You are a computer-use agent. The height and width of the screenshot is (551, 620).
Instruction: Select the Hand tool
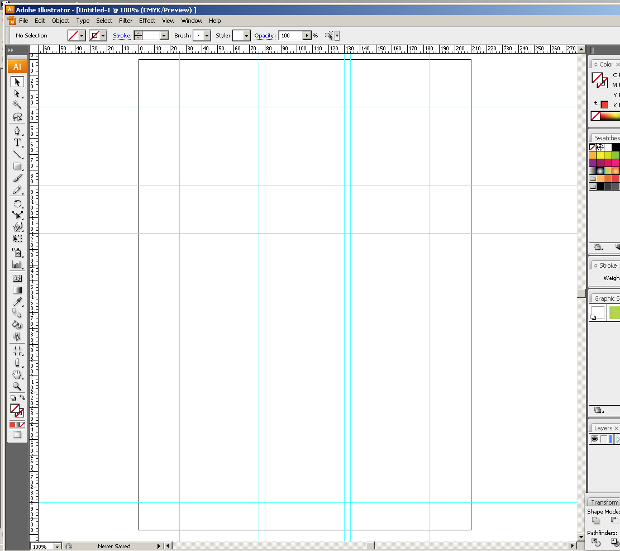(x=17, y=375)
